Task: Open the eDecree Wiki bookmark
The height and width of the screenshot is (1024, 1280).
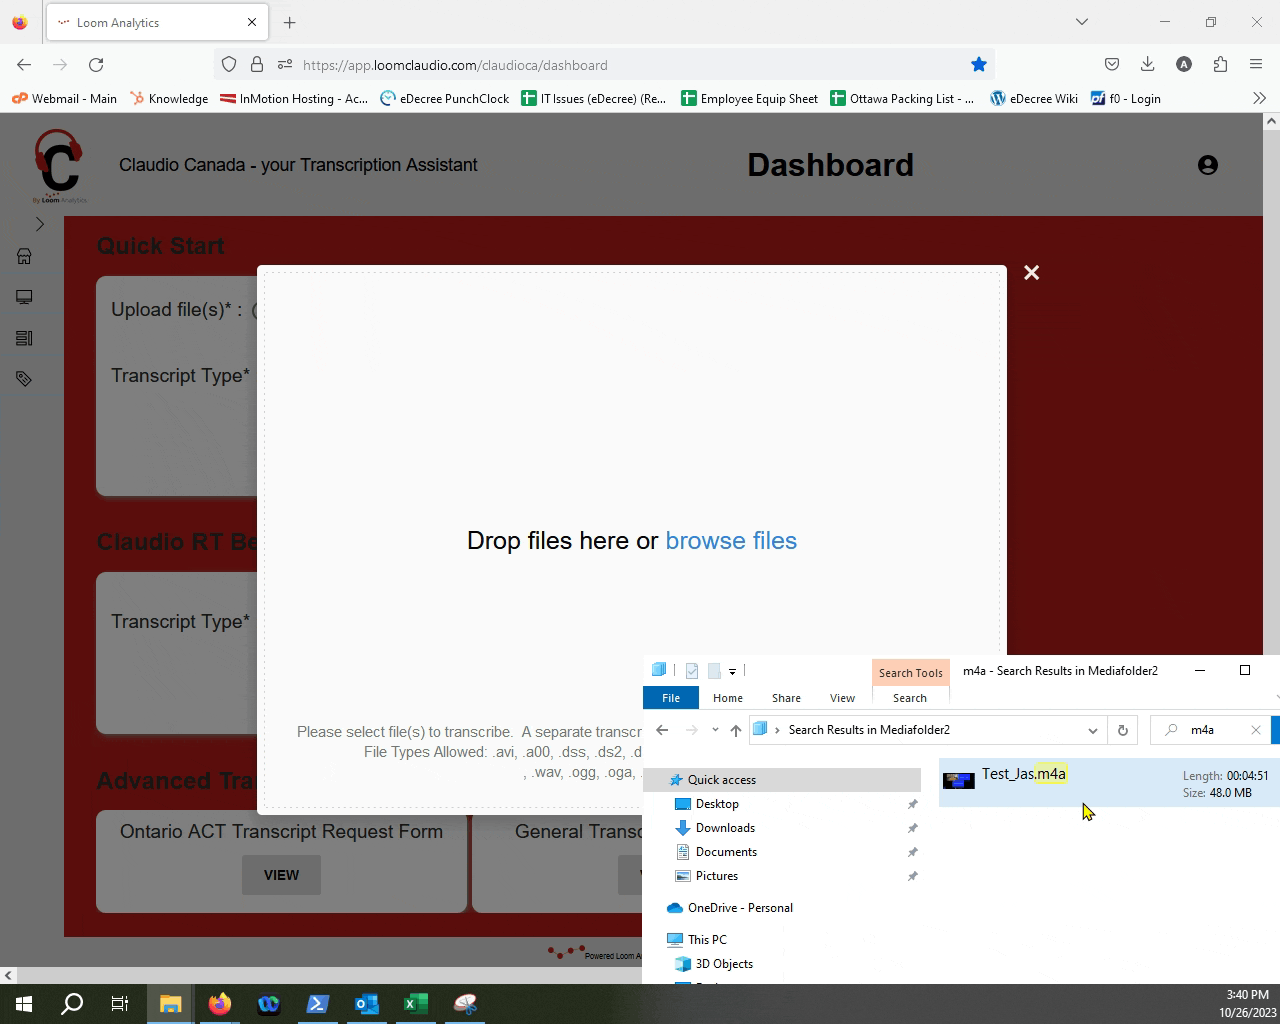Action: (1034, 98)
